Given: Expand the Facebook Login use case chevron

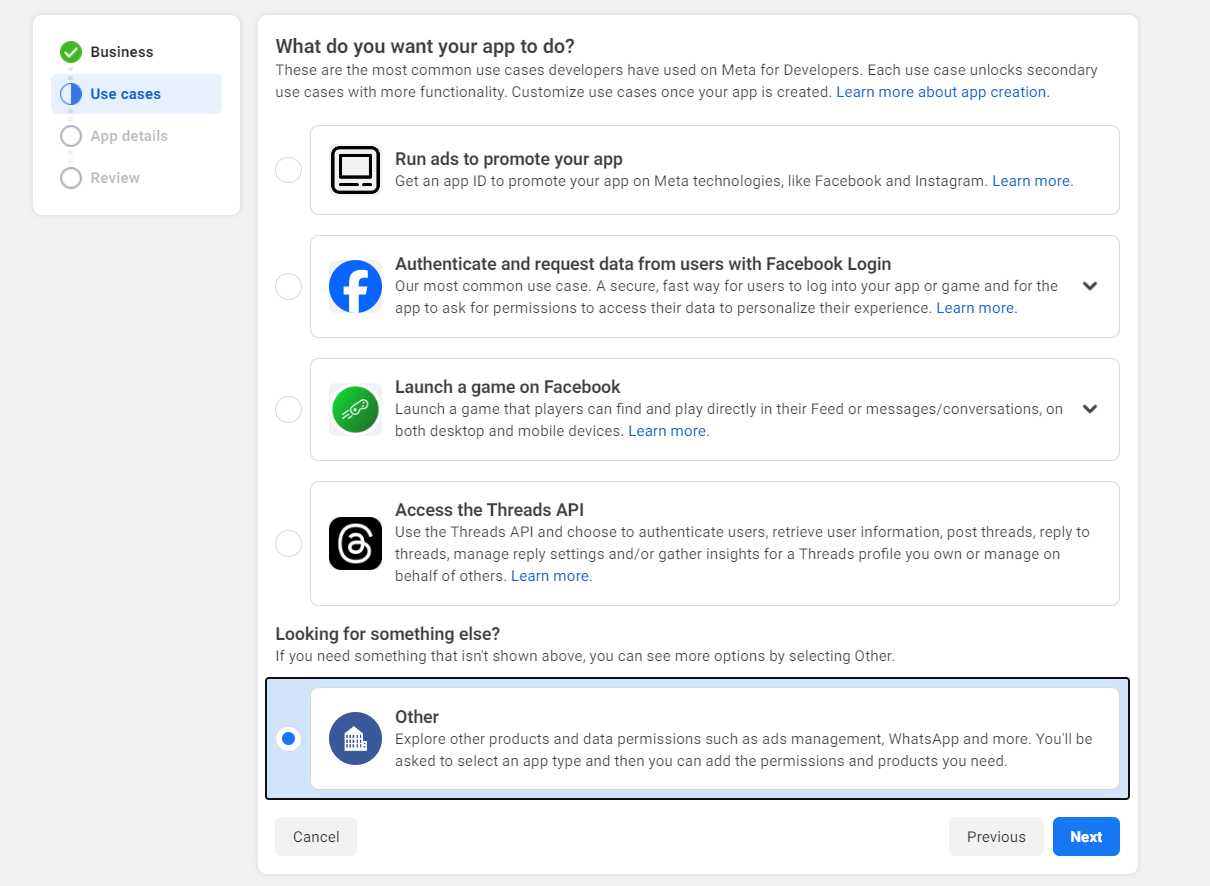Looking at the screenshot, I should tap(1090, 286).
